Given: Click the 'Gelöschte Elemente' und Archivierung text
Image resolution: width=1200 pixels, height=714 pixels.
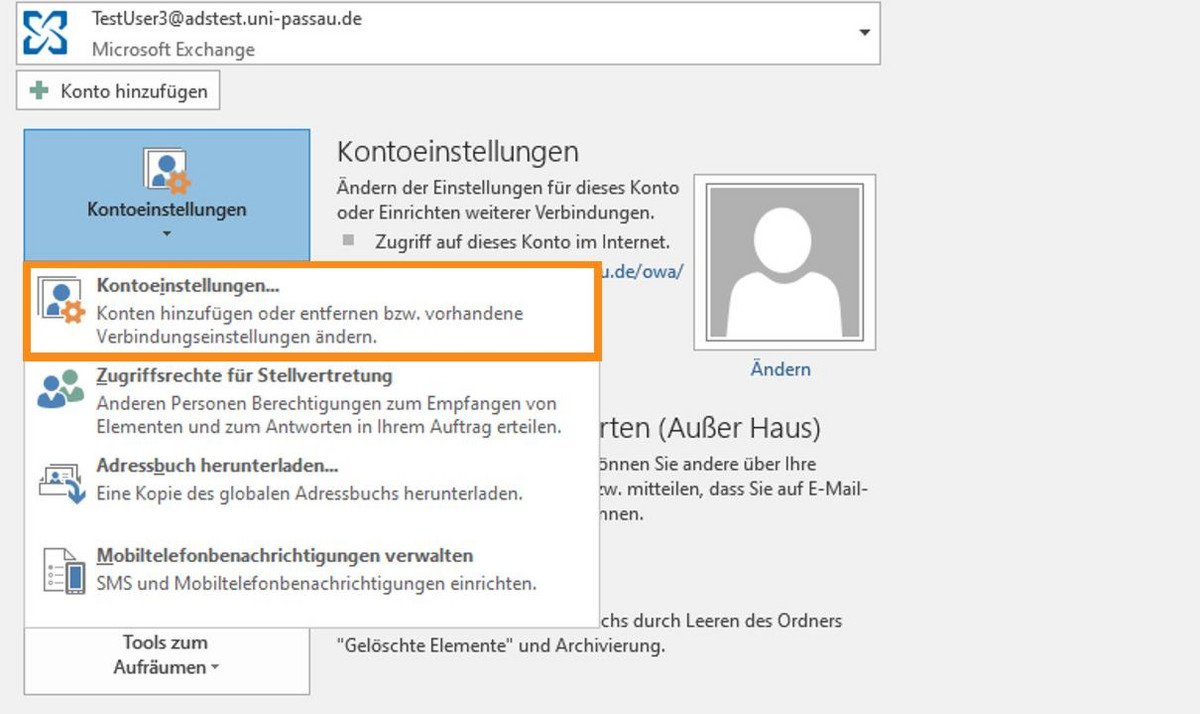Looking at the screenshot, I should (501, 645).
